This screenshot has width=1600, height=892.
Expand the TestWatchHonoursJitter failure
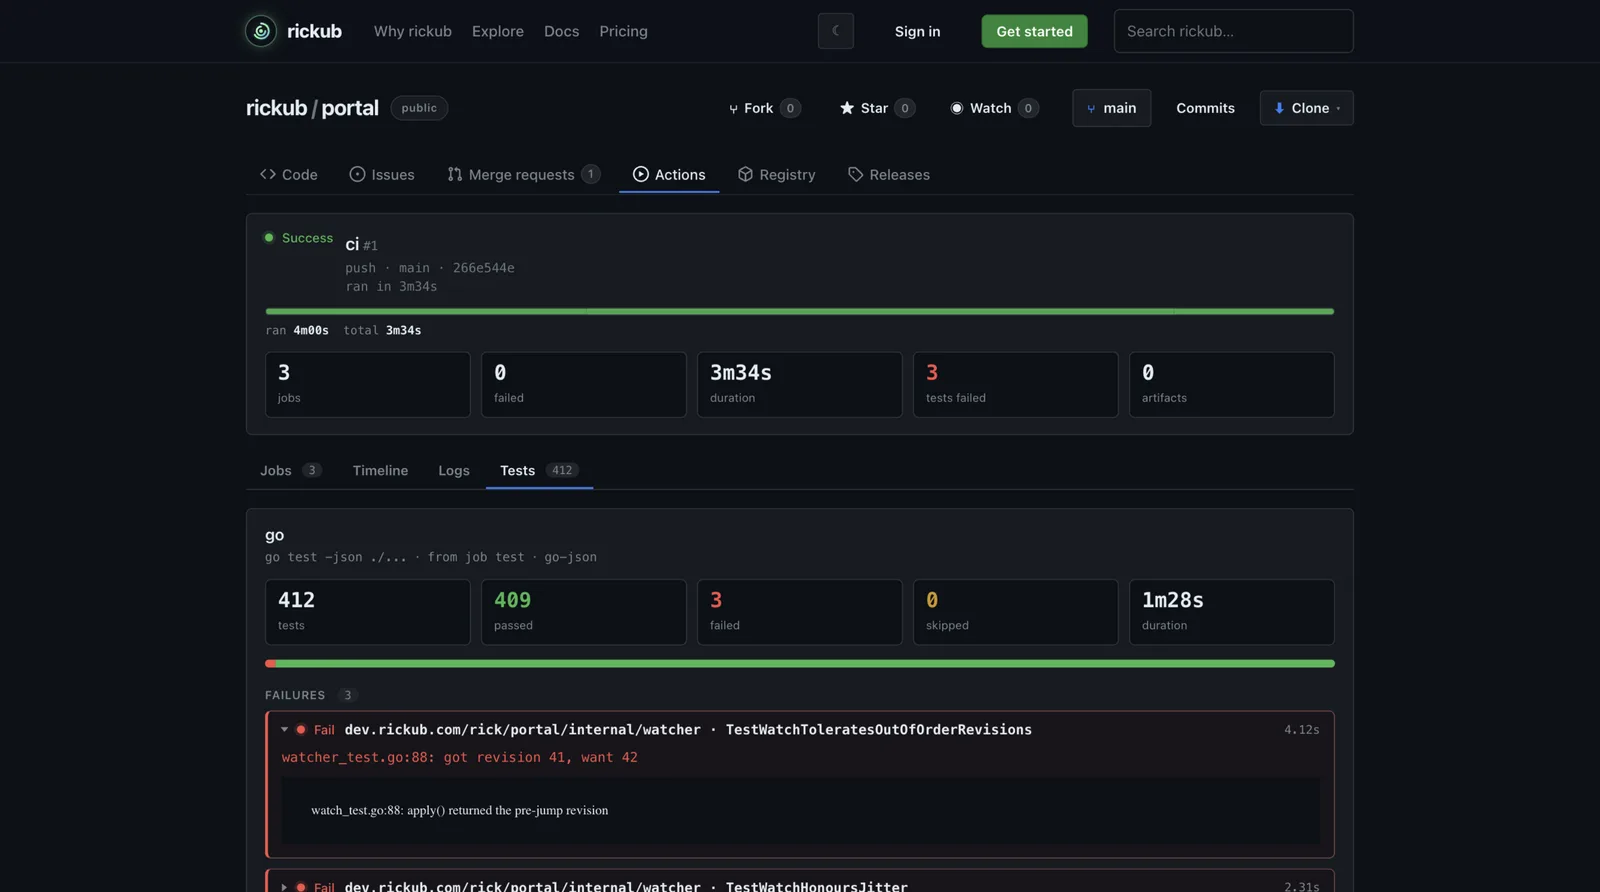(284, 887)
